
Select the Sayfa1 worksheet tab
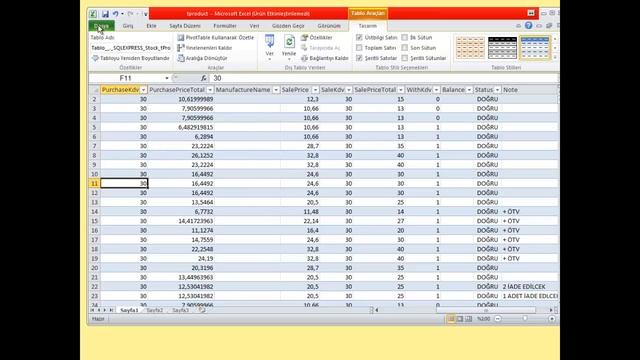pos(129,310)
